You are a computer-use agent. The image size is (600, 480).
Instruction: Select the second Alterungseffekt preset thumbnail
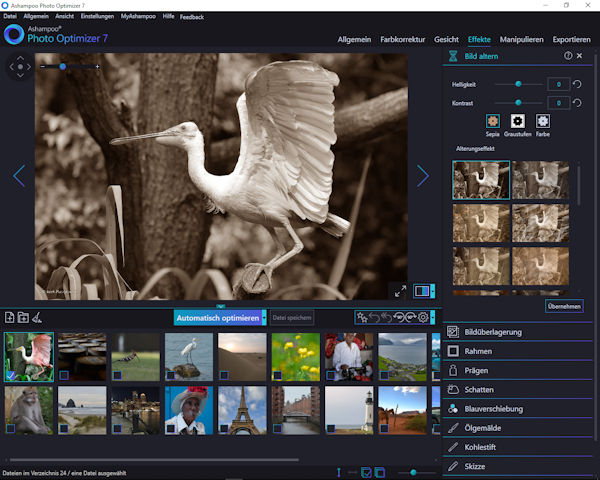[540, 180]
